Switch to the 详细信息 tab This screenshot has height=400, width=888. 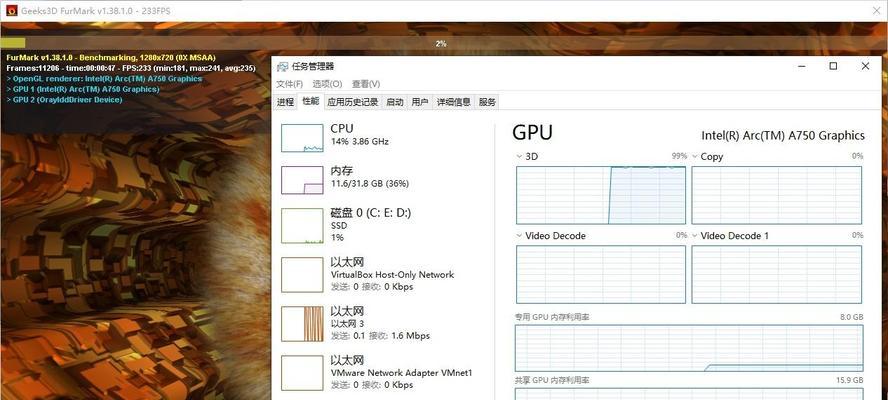point(453,102)
